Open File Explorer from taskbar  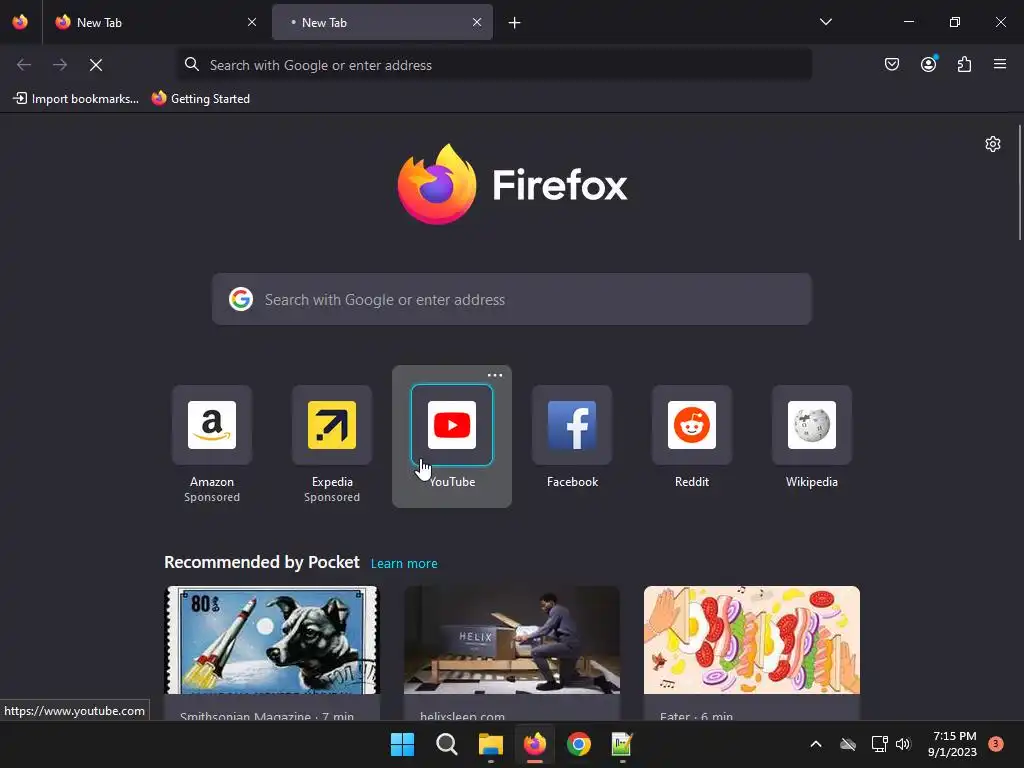[490, 744]
